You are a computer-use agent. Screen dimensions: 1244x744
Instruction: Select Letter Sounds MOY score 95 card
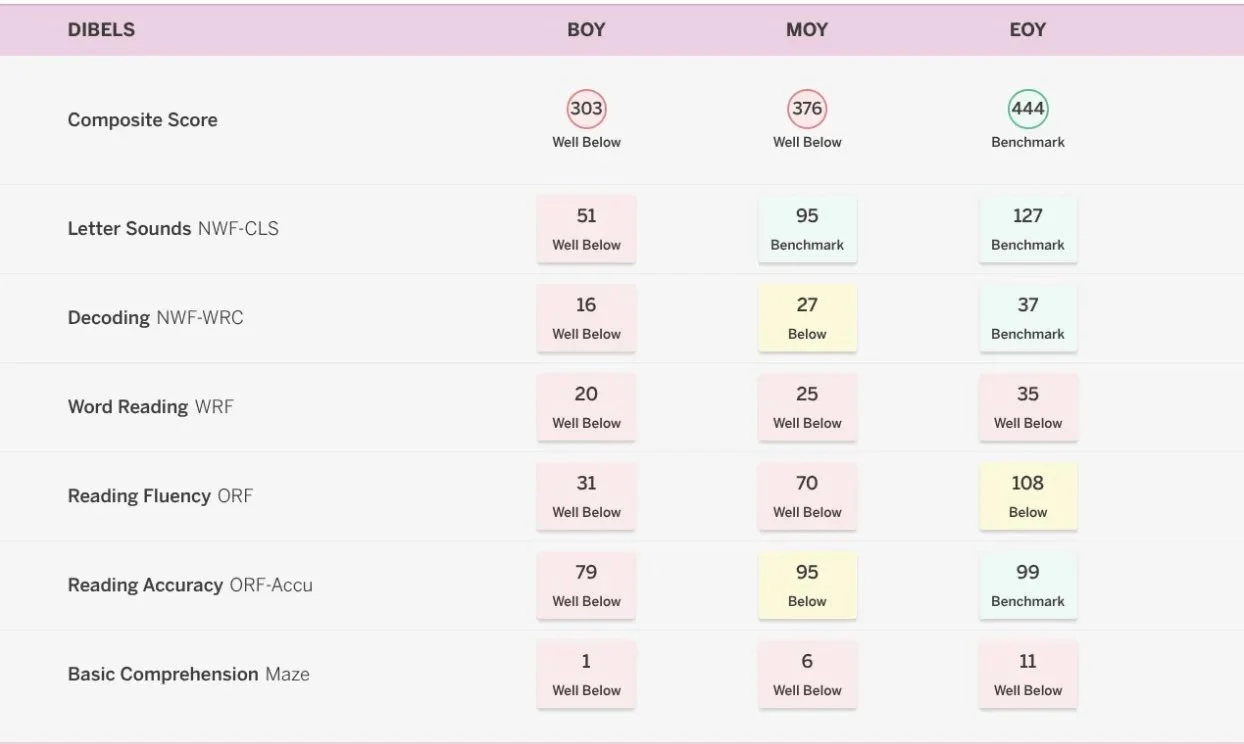tap(807, 229)
